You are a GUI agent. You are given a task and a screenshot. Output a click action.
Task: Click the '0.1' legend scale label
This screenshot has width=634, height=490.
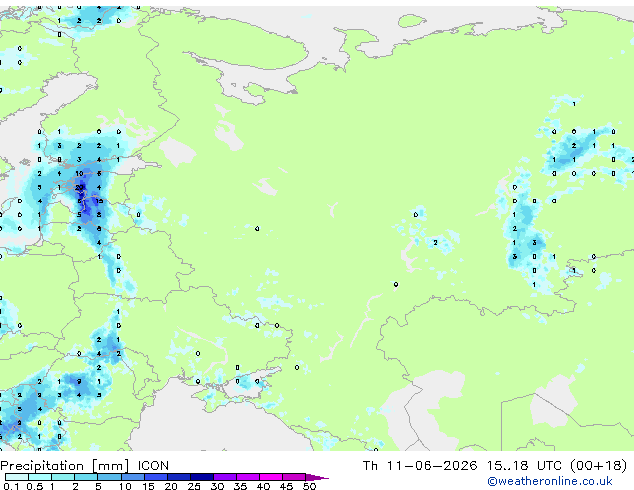11,486
